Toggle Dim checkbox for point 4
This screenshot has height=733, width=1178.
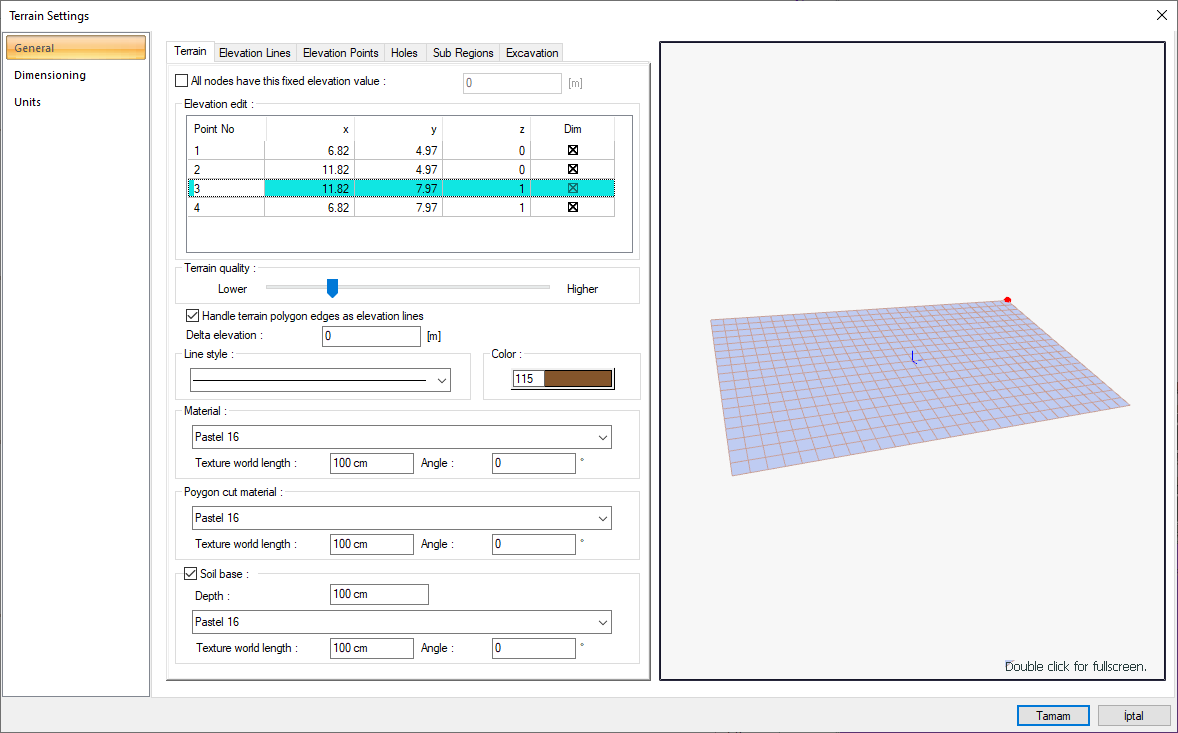tap(573, 207)
